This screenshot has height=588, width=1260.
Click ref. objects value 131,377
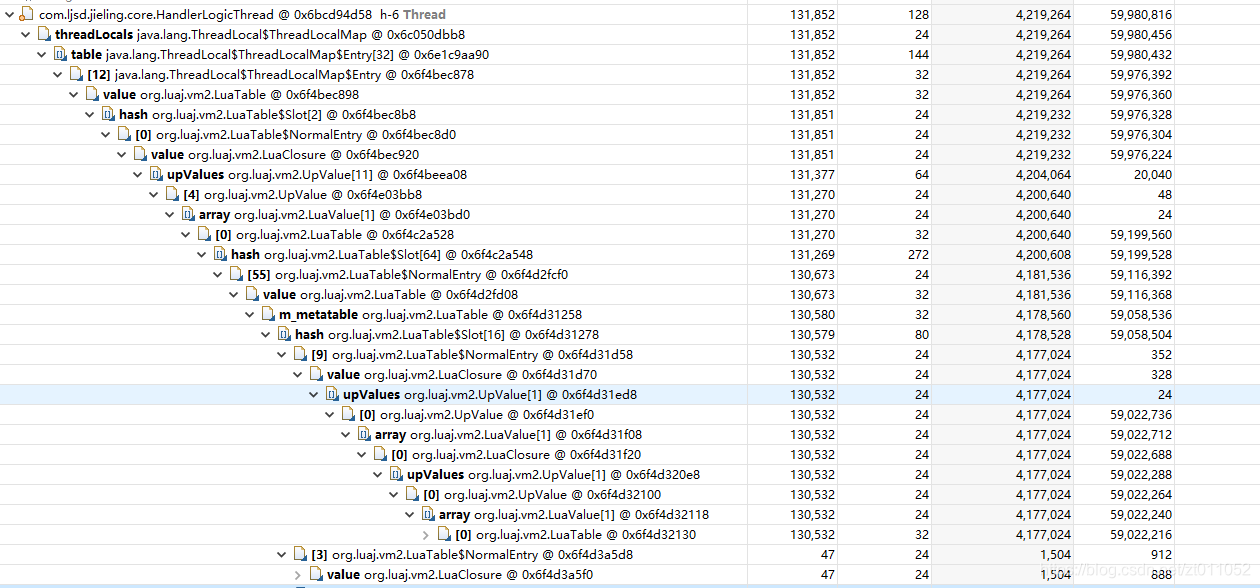pyautogui.click(x=812, y=175)
